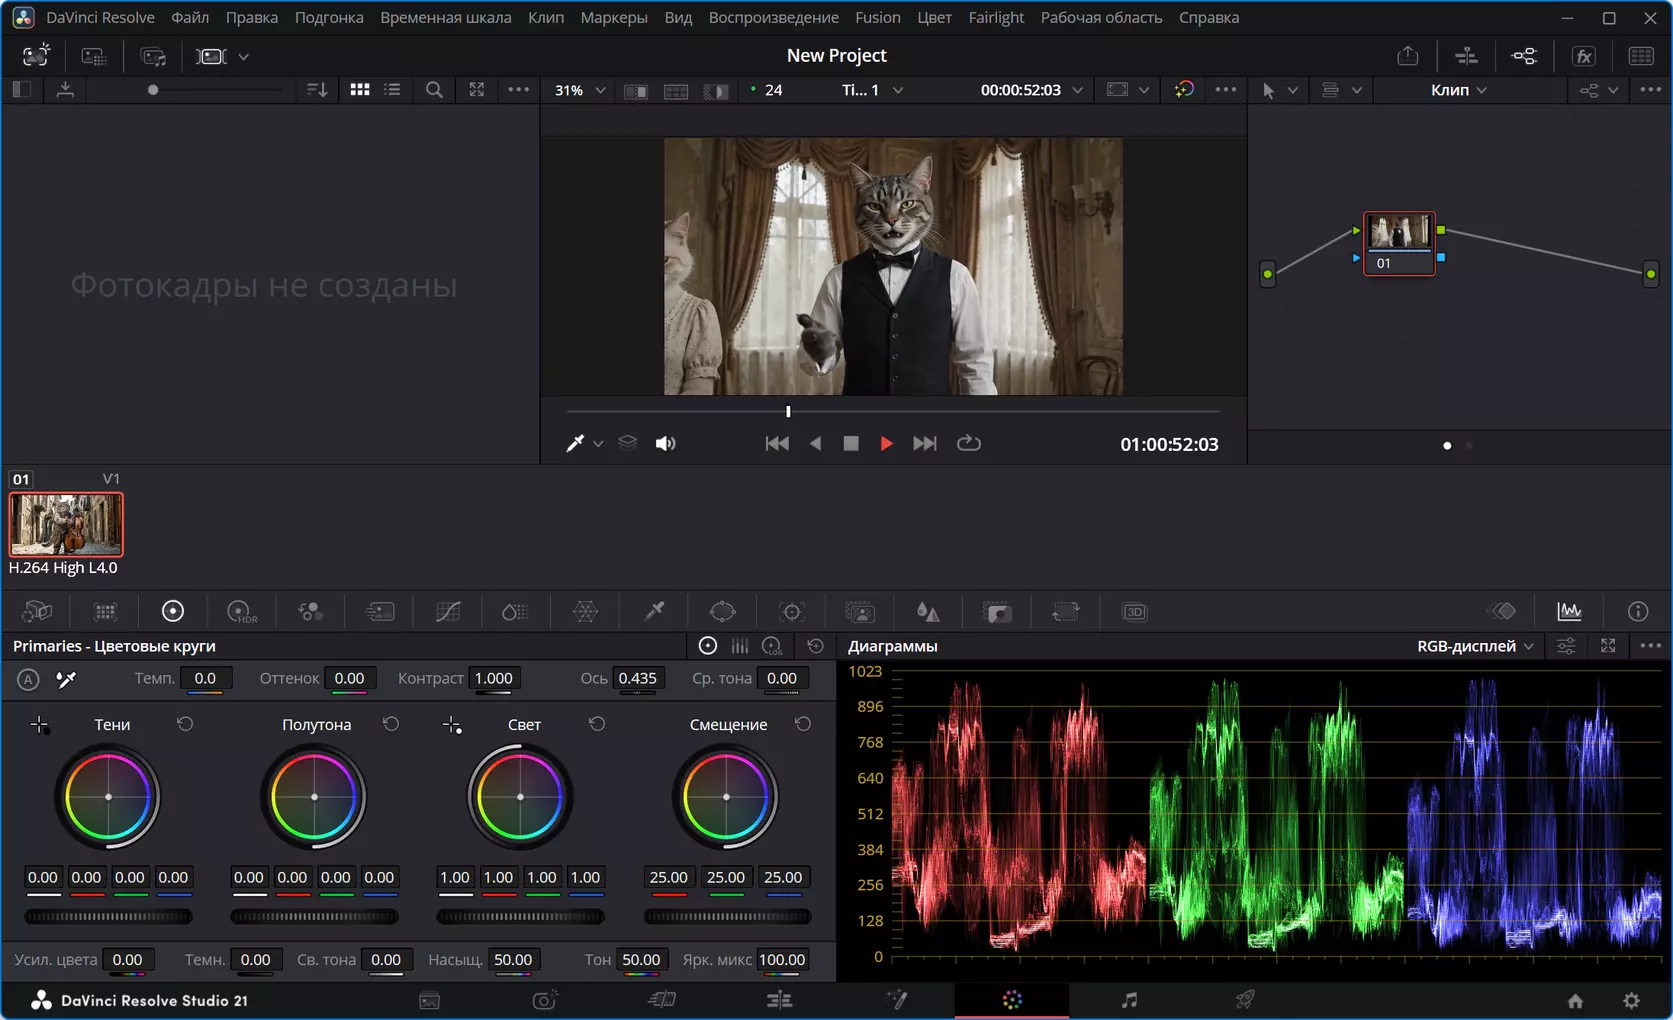Image resolution: width=1673 pixels, height=1020 pixels.
Task: Expand the eyedropper picker options
Action: pyautogui.click(x=598, y=444)
